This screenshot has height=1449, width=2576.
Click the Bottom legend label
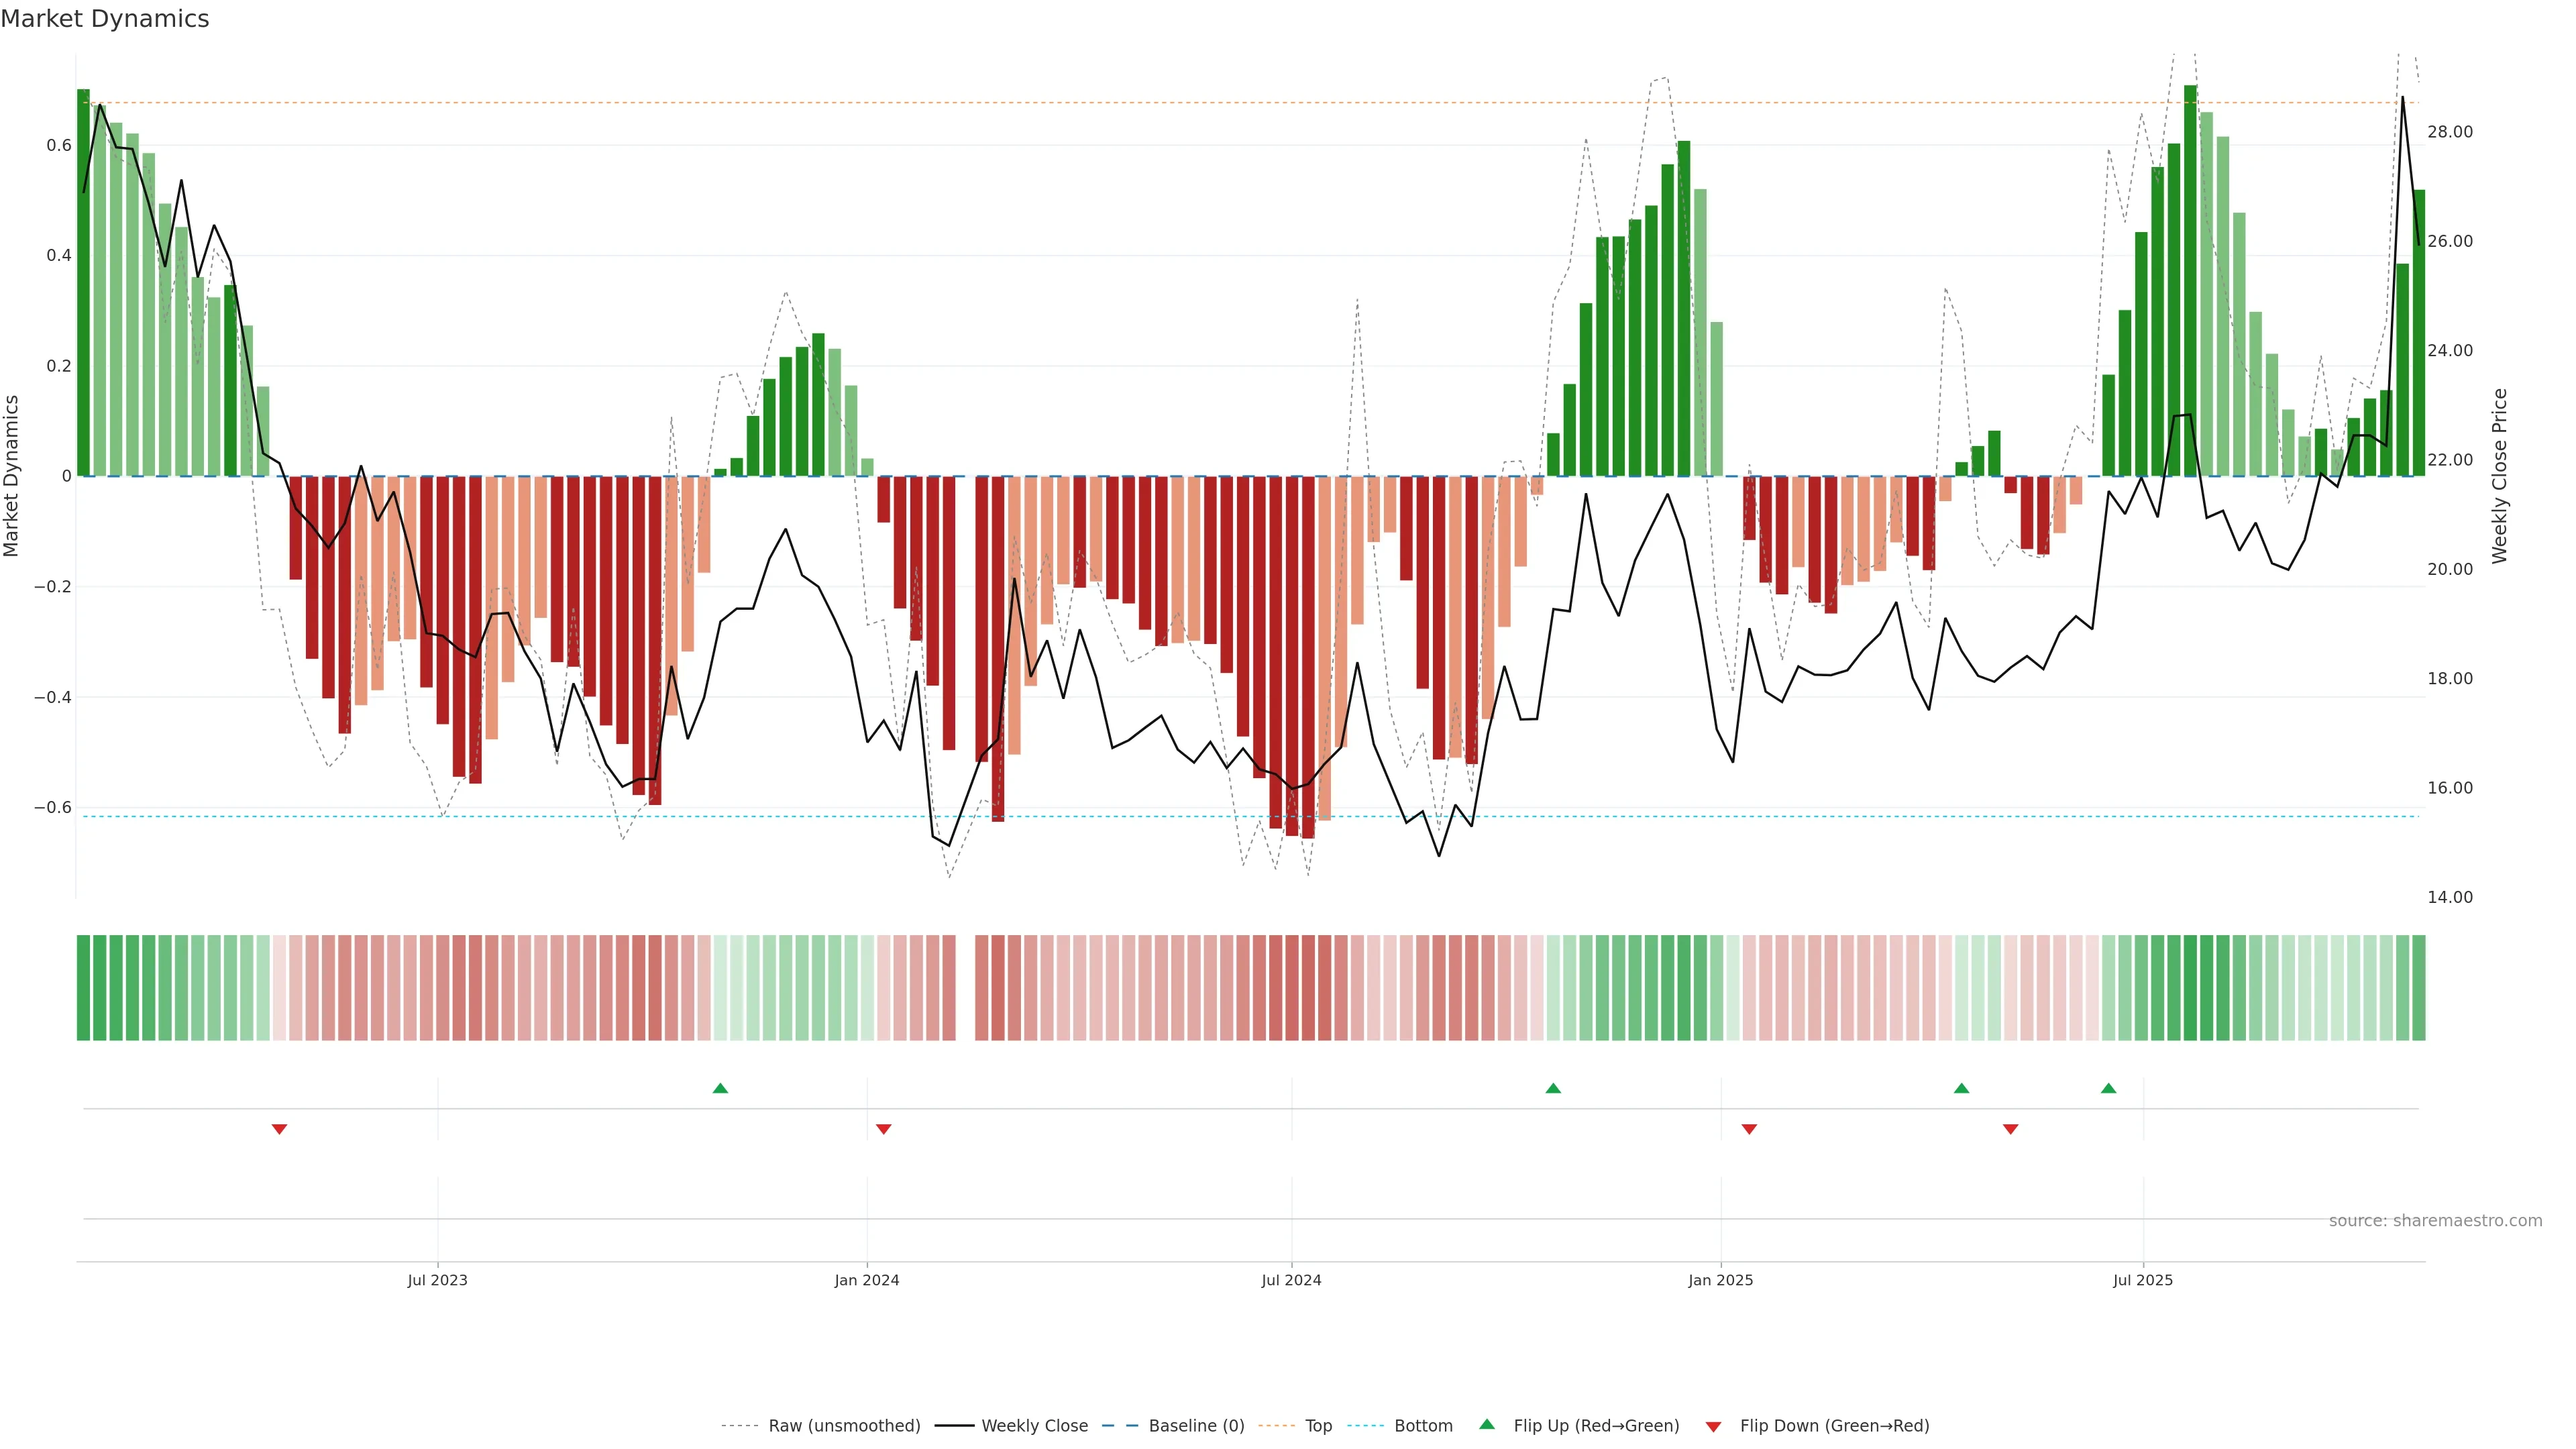[1423, 1426]
